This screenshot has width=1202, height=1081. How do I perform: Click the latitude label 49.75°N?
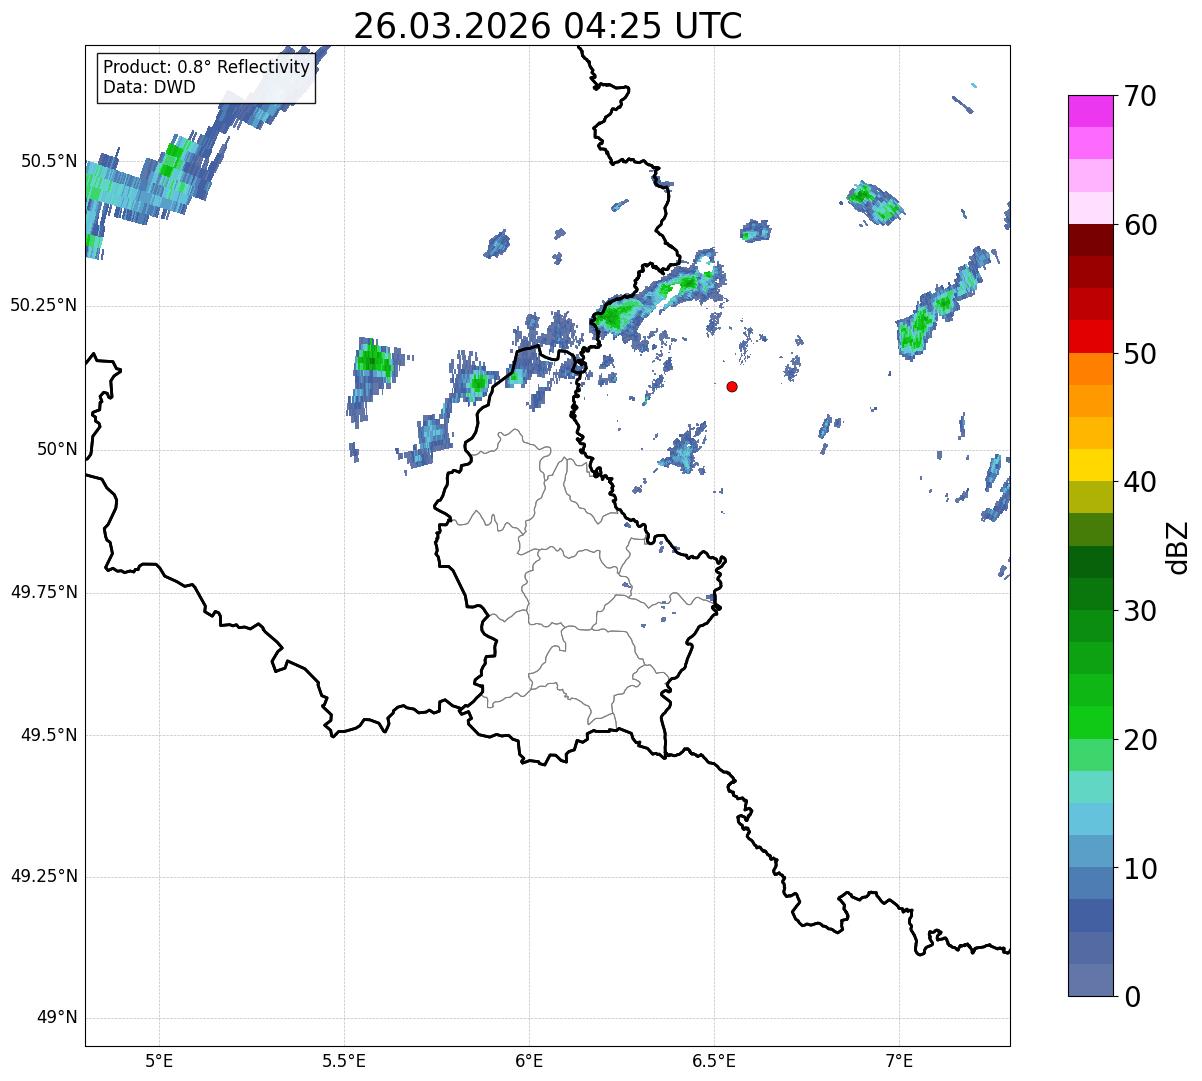[44, 592]
